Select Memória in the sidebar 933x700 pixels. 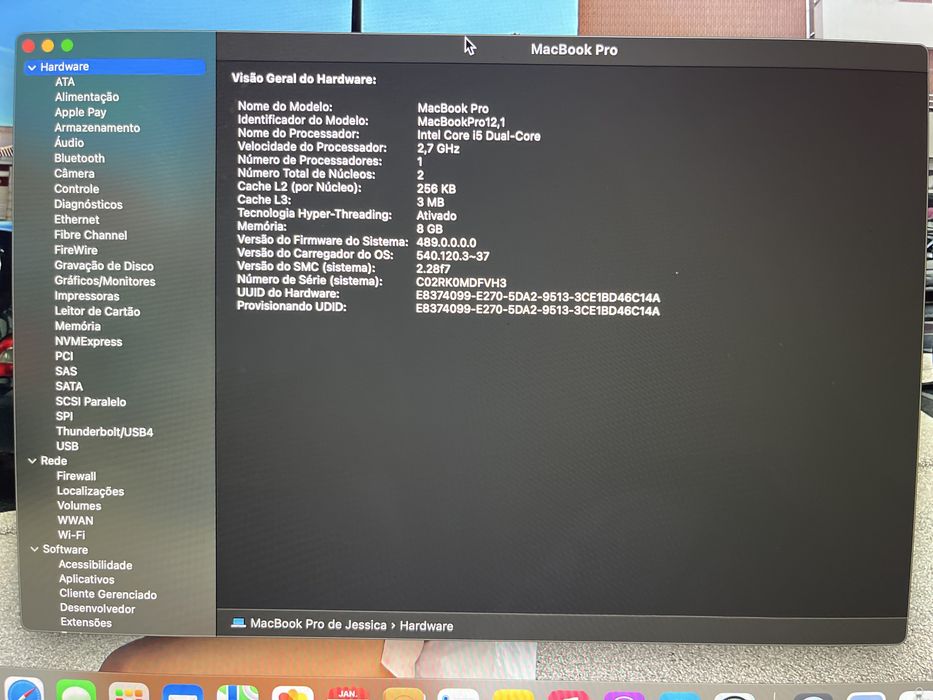click(x=77, y=326)
